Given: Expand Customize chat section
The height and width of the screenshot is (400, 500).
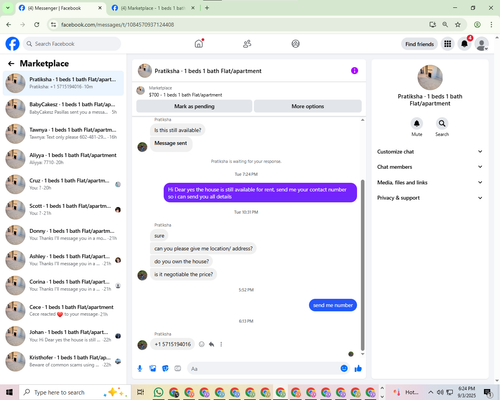Looking at the screenshot, I should (430, 152).
